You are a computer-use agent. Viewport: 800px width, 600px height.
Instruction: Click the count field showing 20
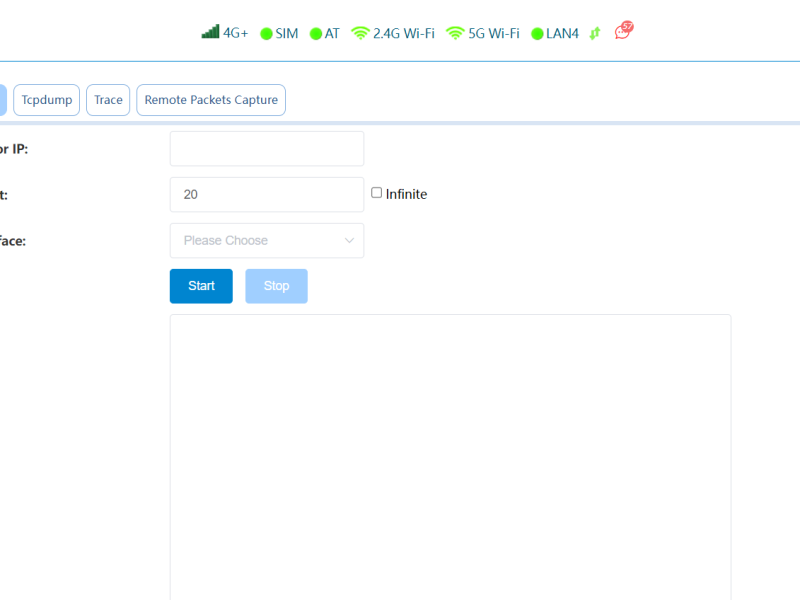coord(266,195)
